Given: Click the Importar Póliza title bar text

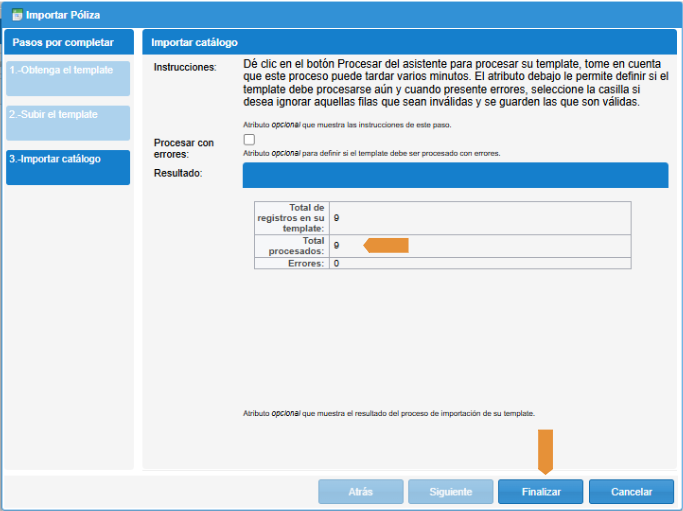Looking at the screenshot, I should coord(63,15).
